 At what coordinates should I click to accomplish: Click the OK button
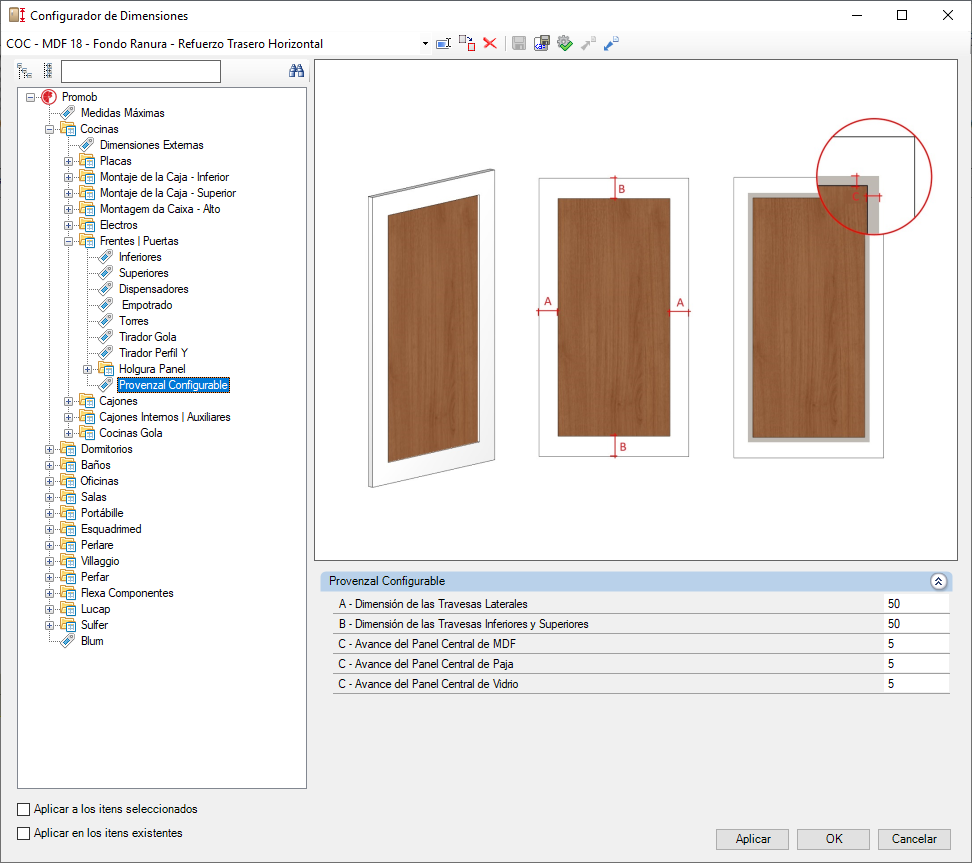[x=833, y=839]
